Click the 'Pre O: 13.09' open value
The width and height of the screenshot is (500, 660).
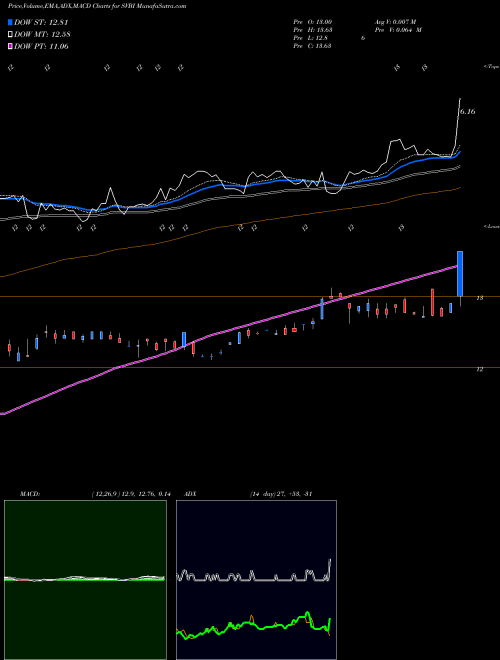(x=312, y=22)
